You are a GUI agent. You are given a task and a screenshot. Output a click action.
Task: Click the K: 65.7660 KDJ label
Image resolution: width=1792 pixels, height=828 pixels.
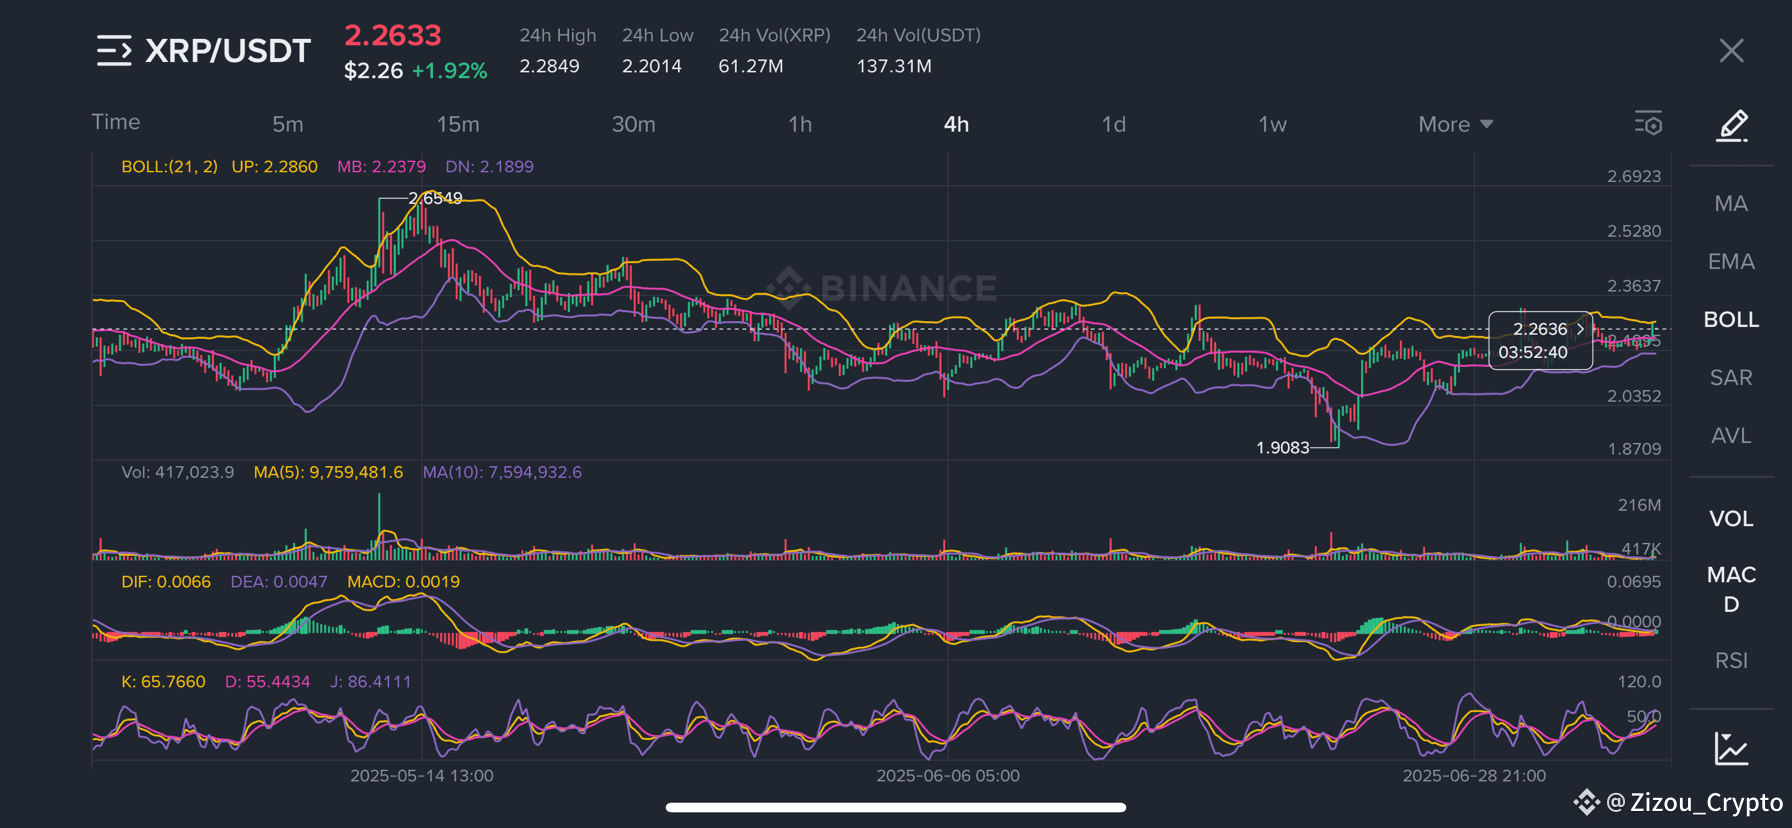tap(163, 682)
